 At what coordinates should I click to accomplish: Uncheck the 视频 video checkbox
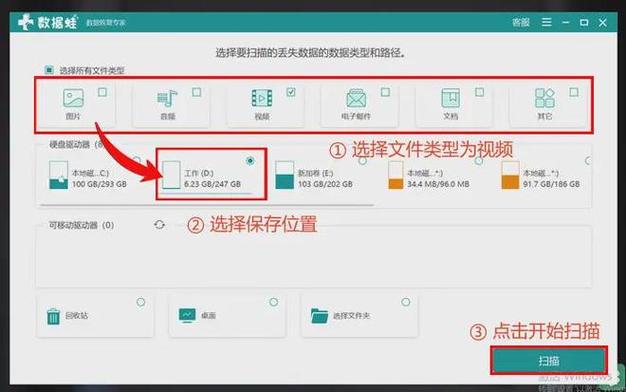click(x=291, y=92)
